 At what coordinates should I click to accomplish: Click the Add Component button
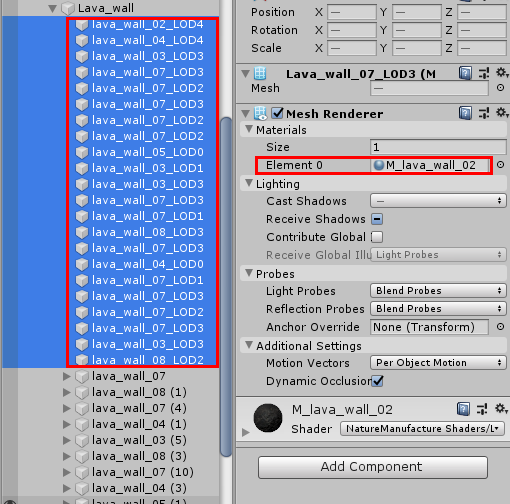tap(373, 467)
